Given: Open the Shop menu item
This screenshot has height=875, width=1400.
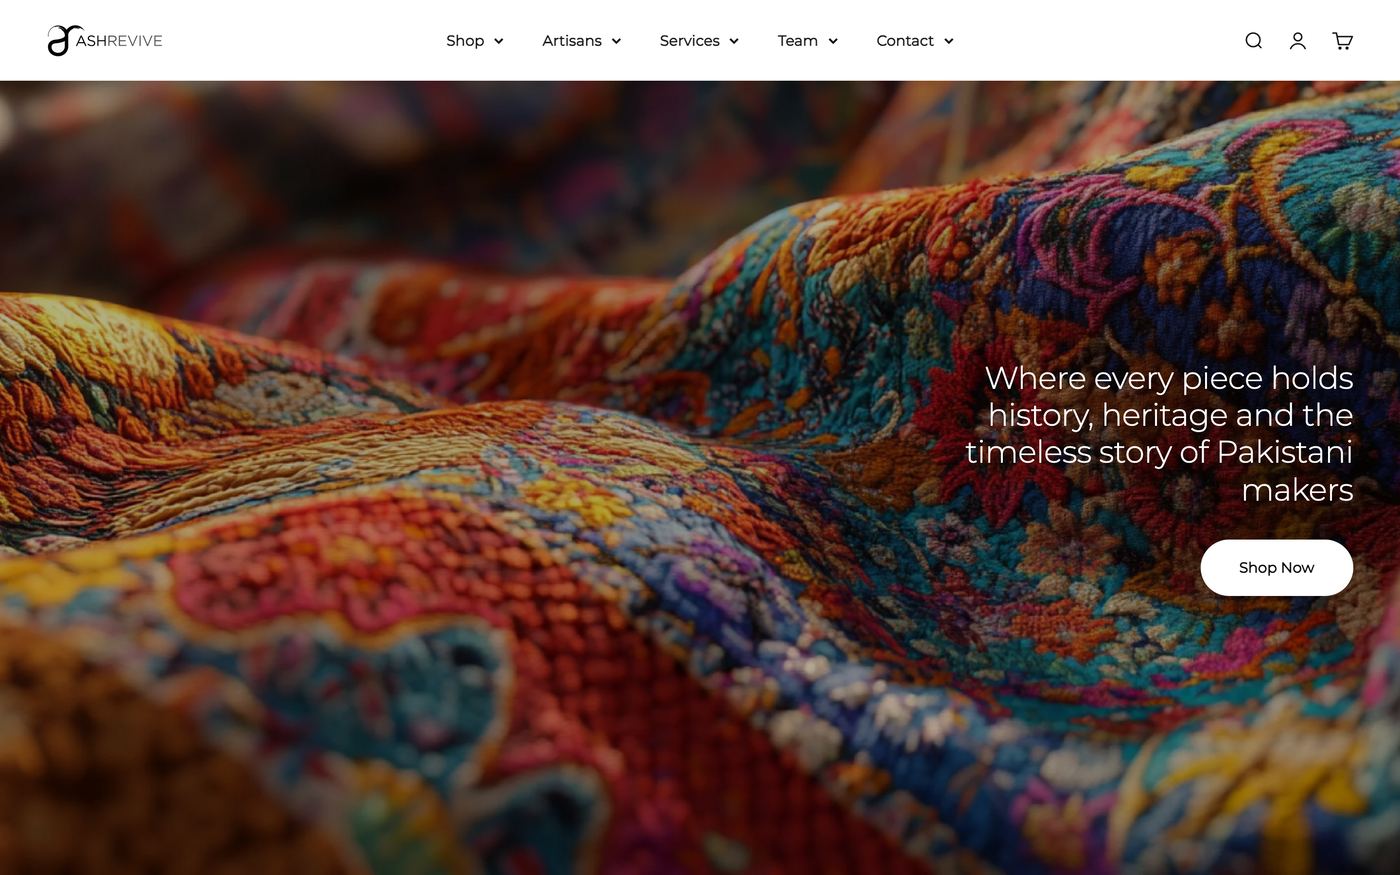Looking at the screenshot, I should pos(465,41).
